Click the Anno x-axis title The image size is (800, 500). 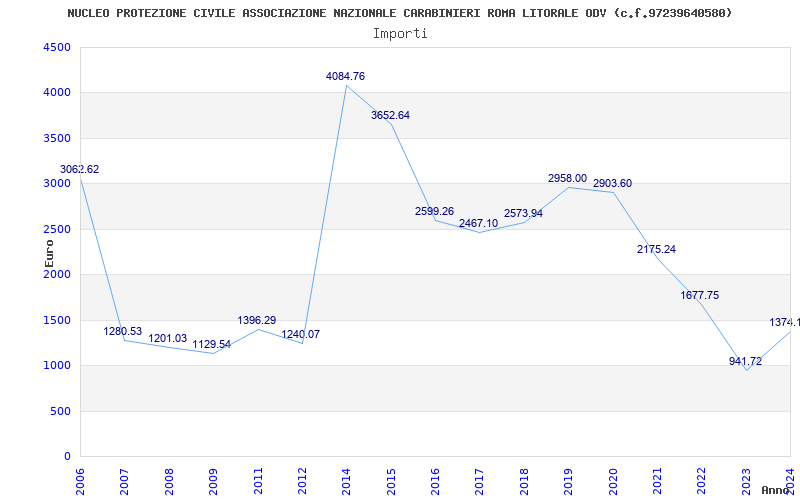(775, 490)
